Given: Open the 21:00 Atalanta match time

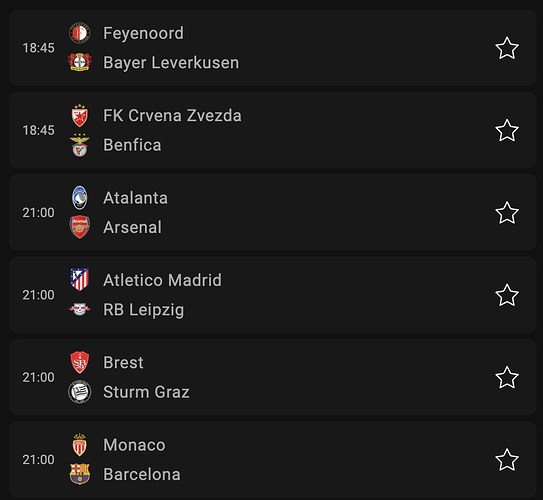Looking at the screenshot, I should [38, 213].
